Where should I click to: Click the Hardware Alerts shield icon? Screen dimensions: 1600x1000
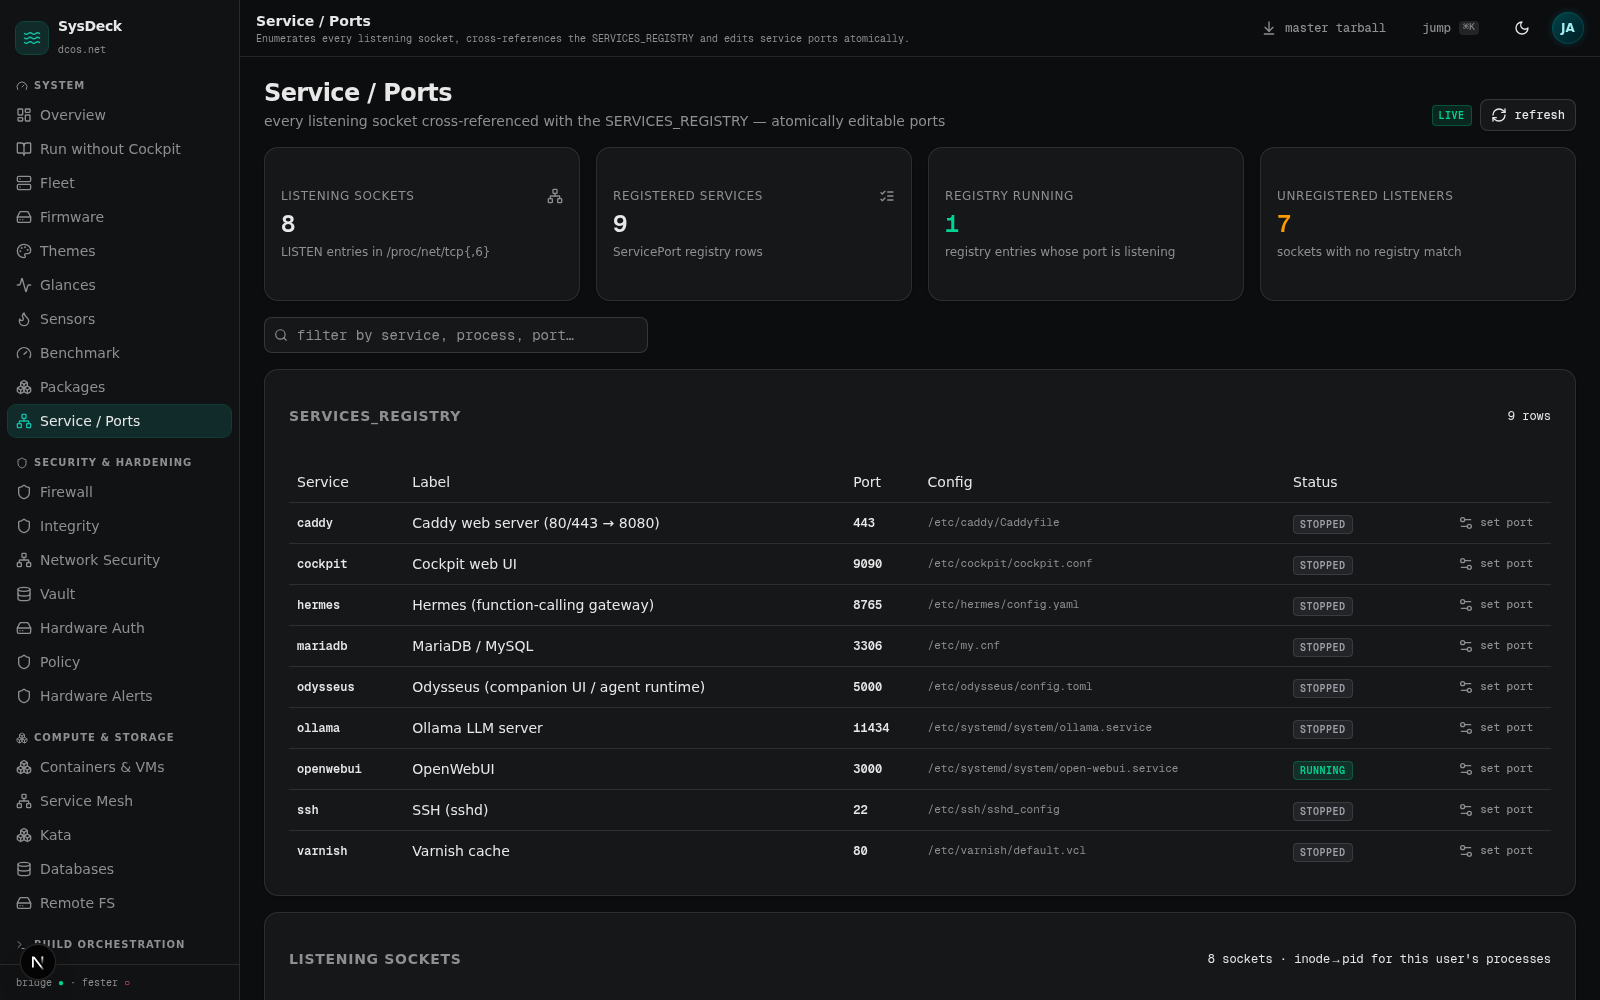pyautogui.click(x=24, y=696)
